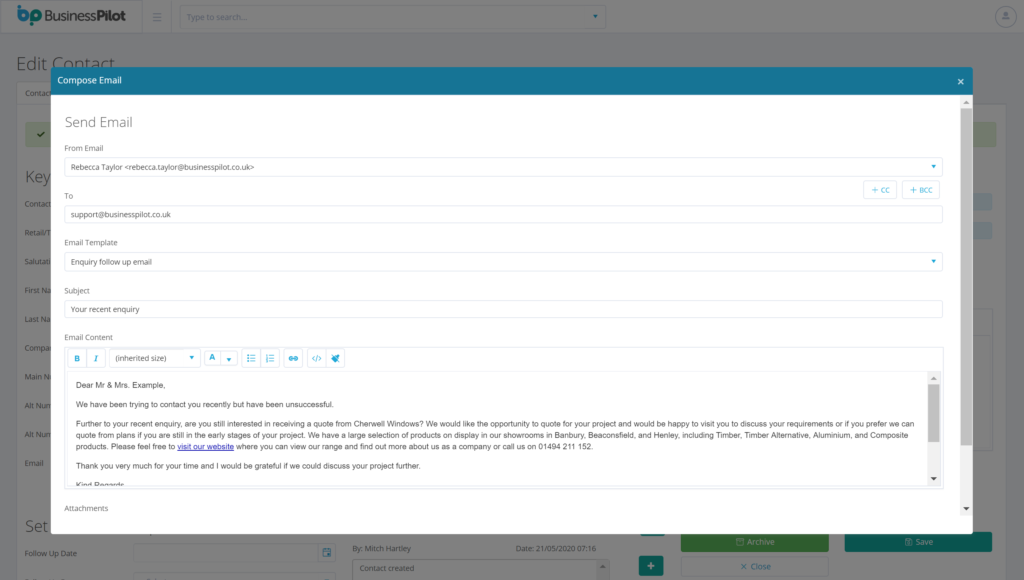Click the clean formatting icon
The image size is (1024, 580).
[x=336, y=358]
